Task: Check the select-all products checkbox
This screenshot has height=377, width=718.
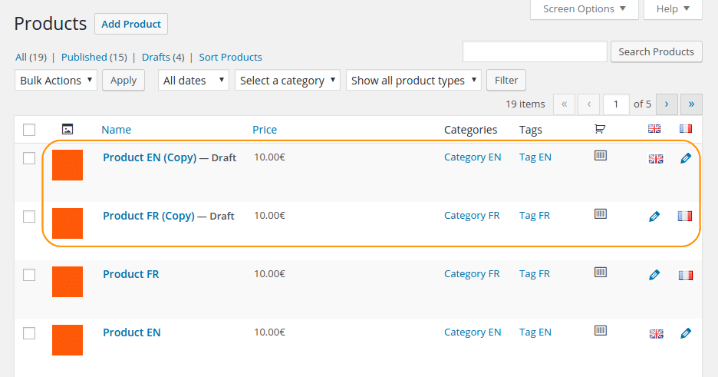Action: click(29, 130)
